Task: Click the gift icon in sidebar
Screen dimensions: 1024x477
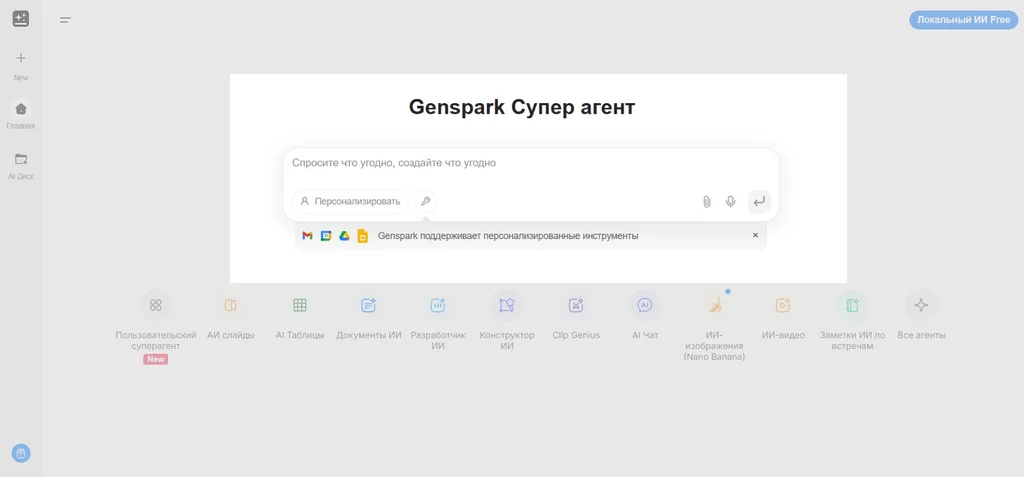Action: pyautogui.click(x=21, y=453)
